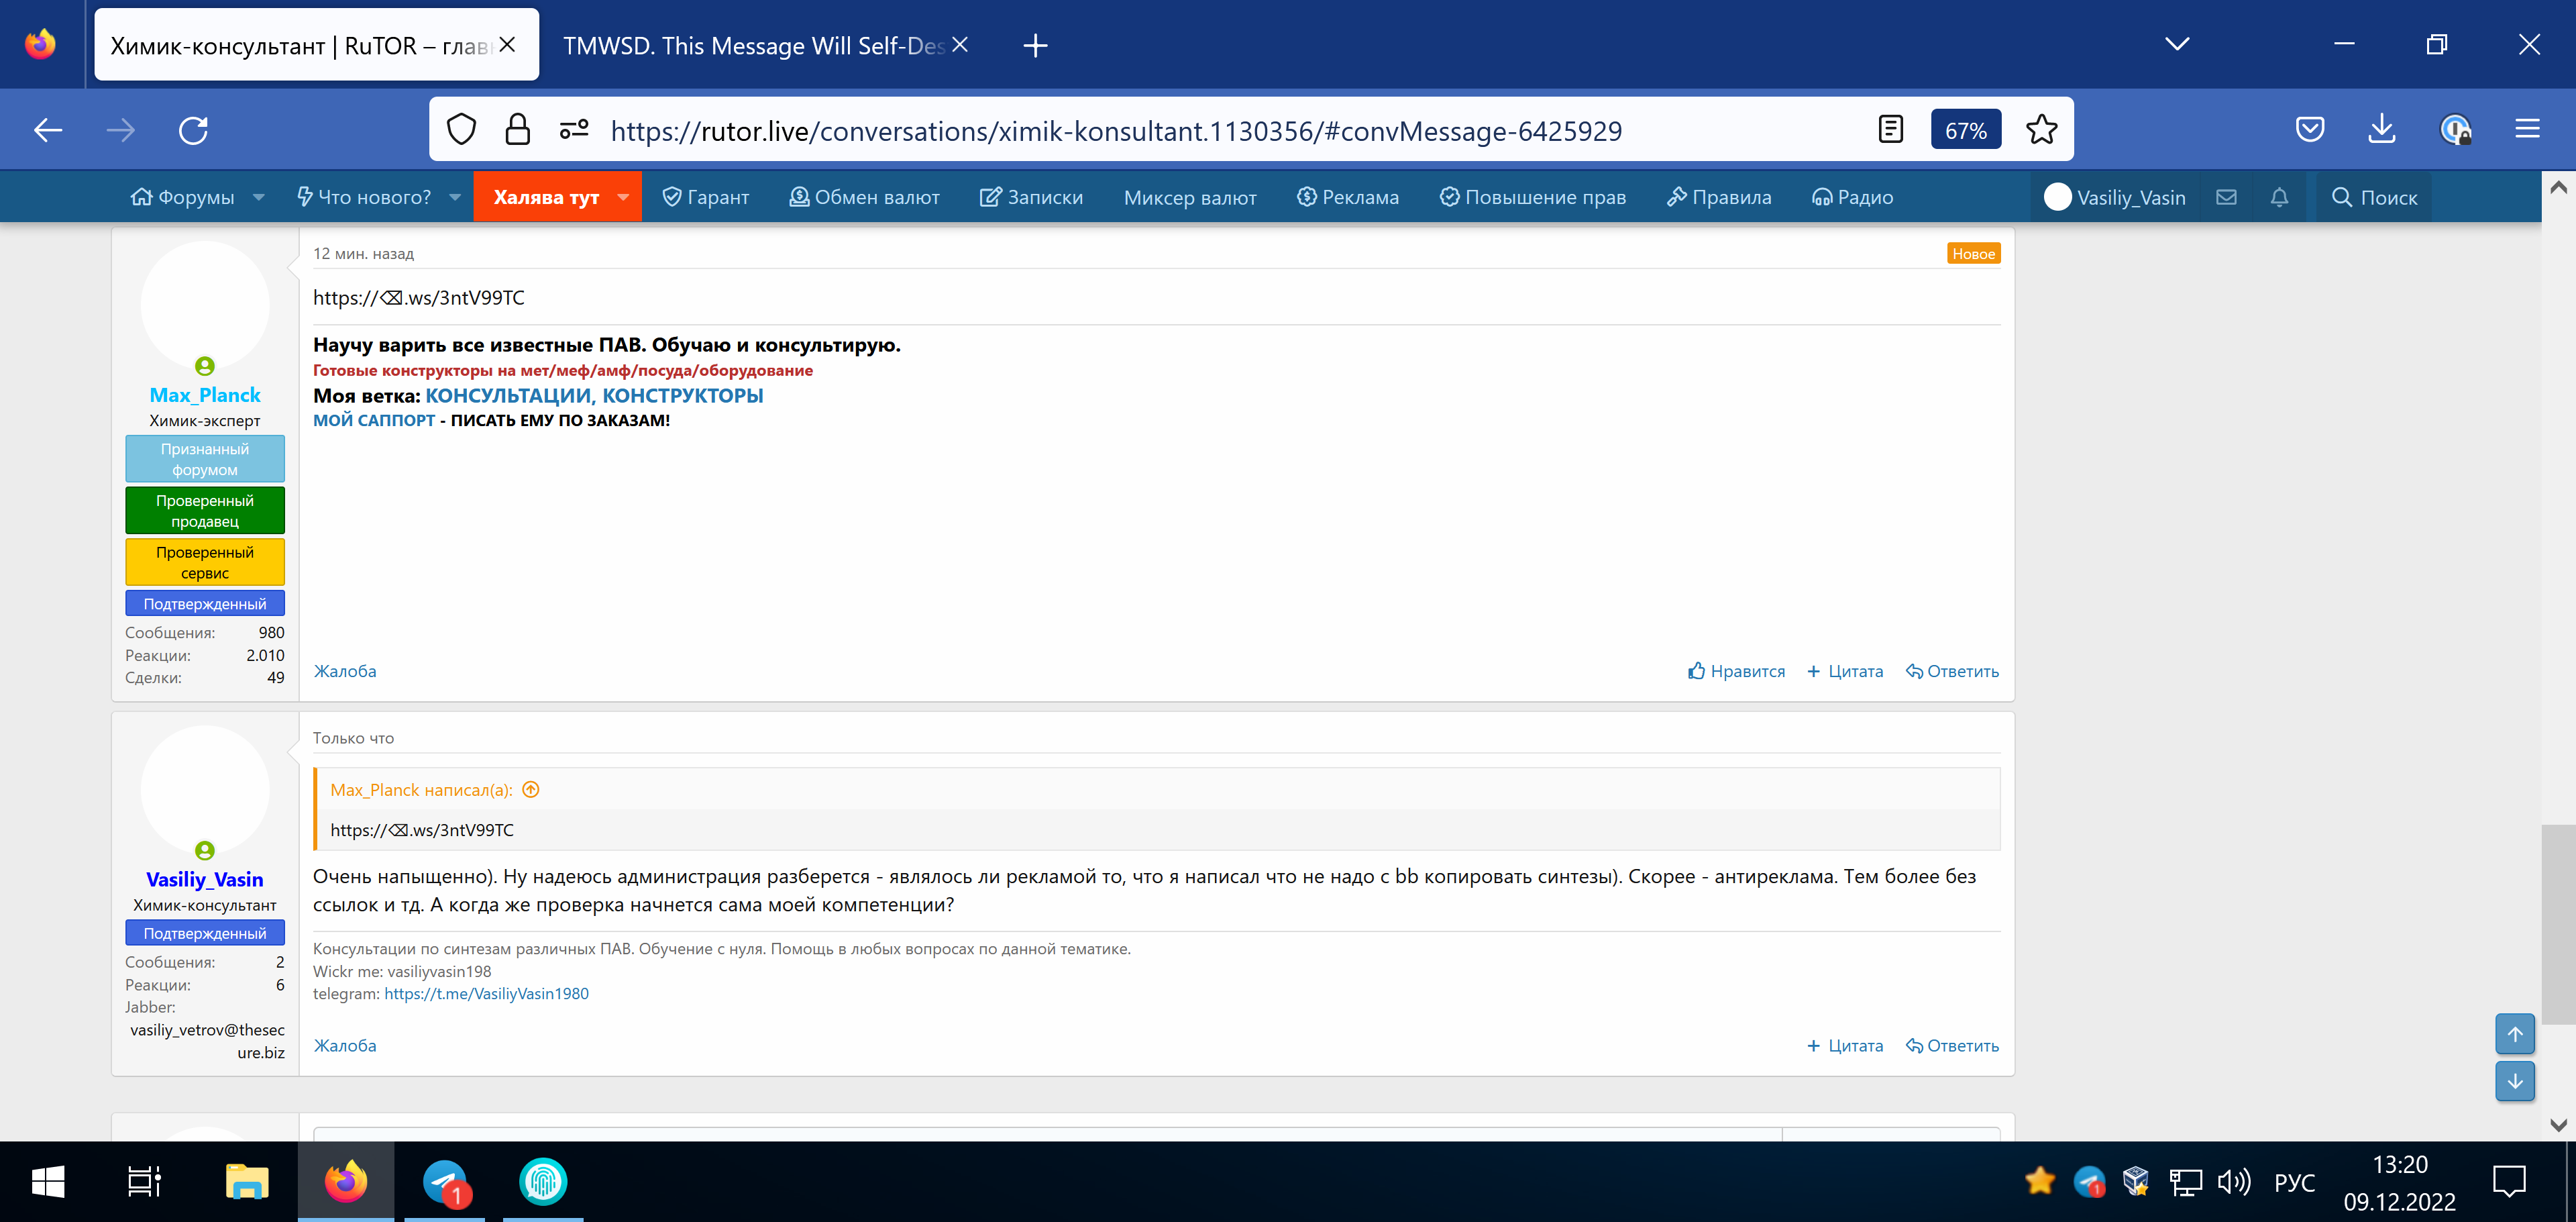Quote Max_Planck's message with Цитата
The height and width of the screenshot is (1222, 2576).
tap(1845, 671)
